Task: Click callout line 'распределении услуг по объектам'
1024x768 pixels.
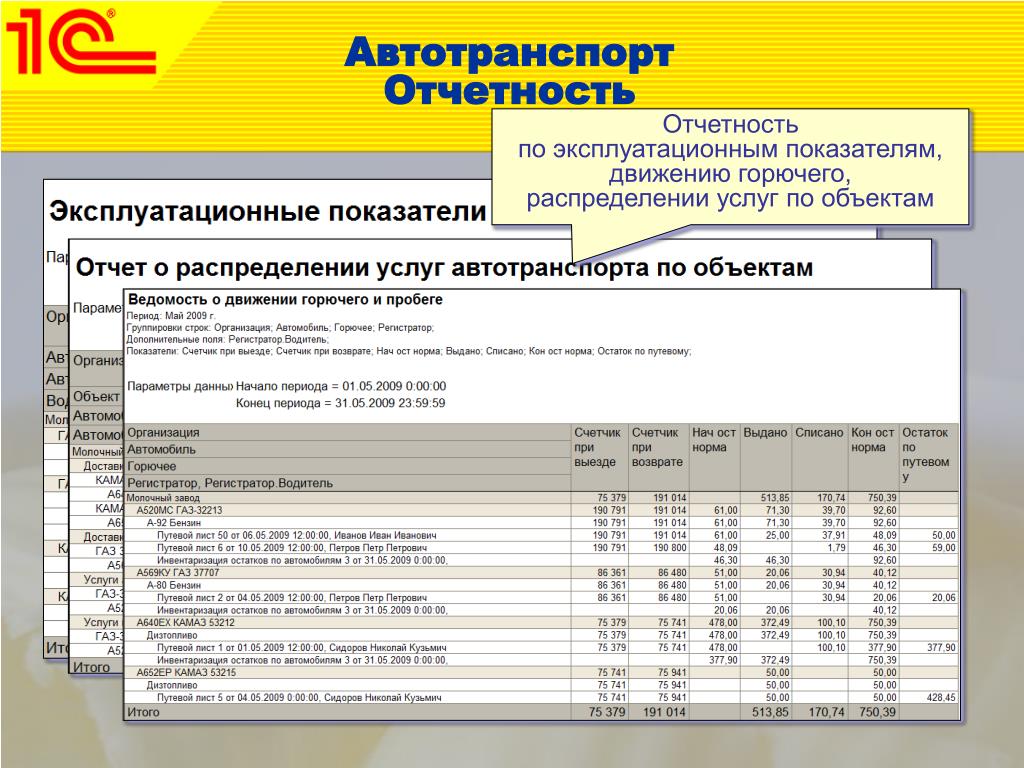Action: click(x=730, y=199)
